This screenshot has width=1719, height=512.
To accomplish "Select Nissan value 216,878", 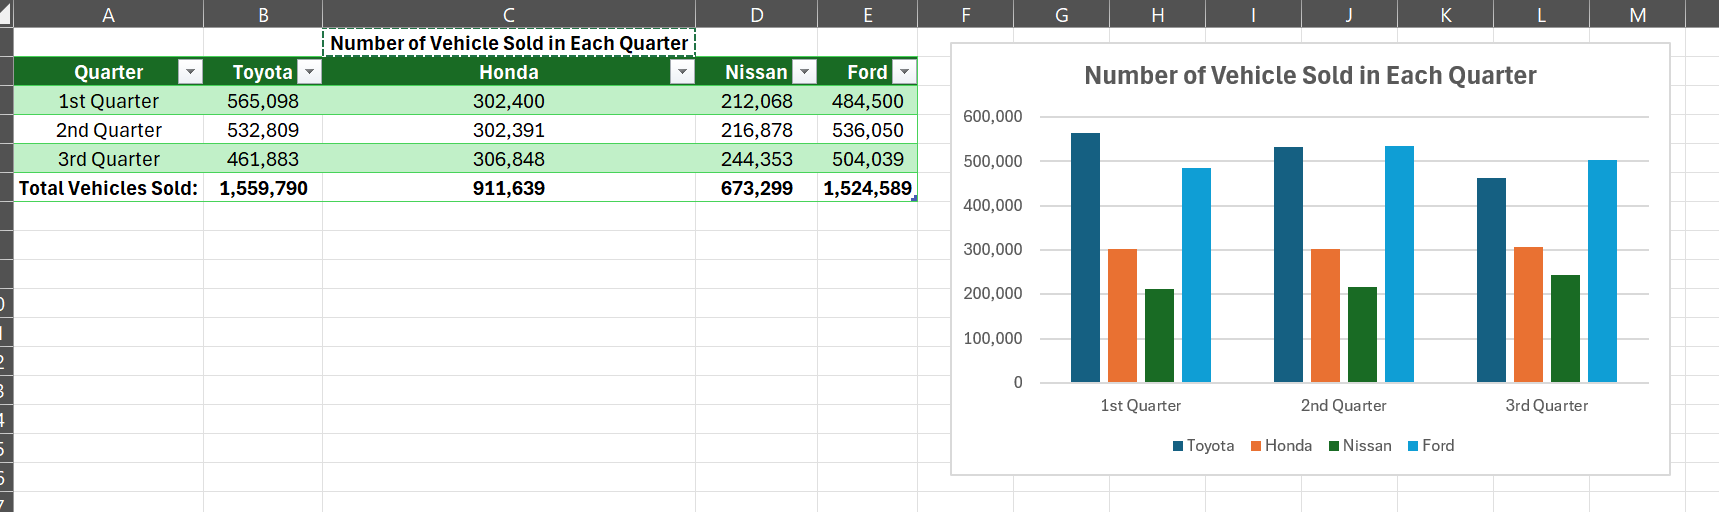I will (757, 130).
